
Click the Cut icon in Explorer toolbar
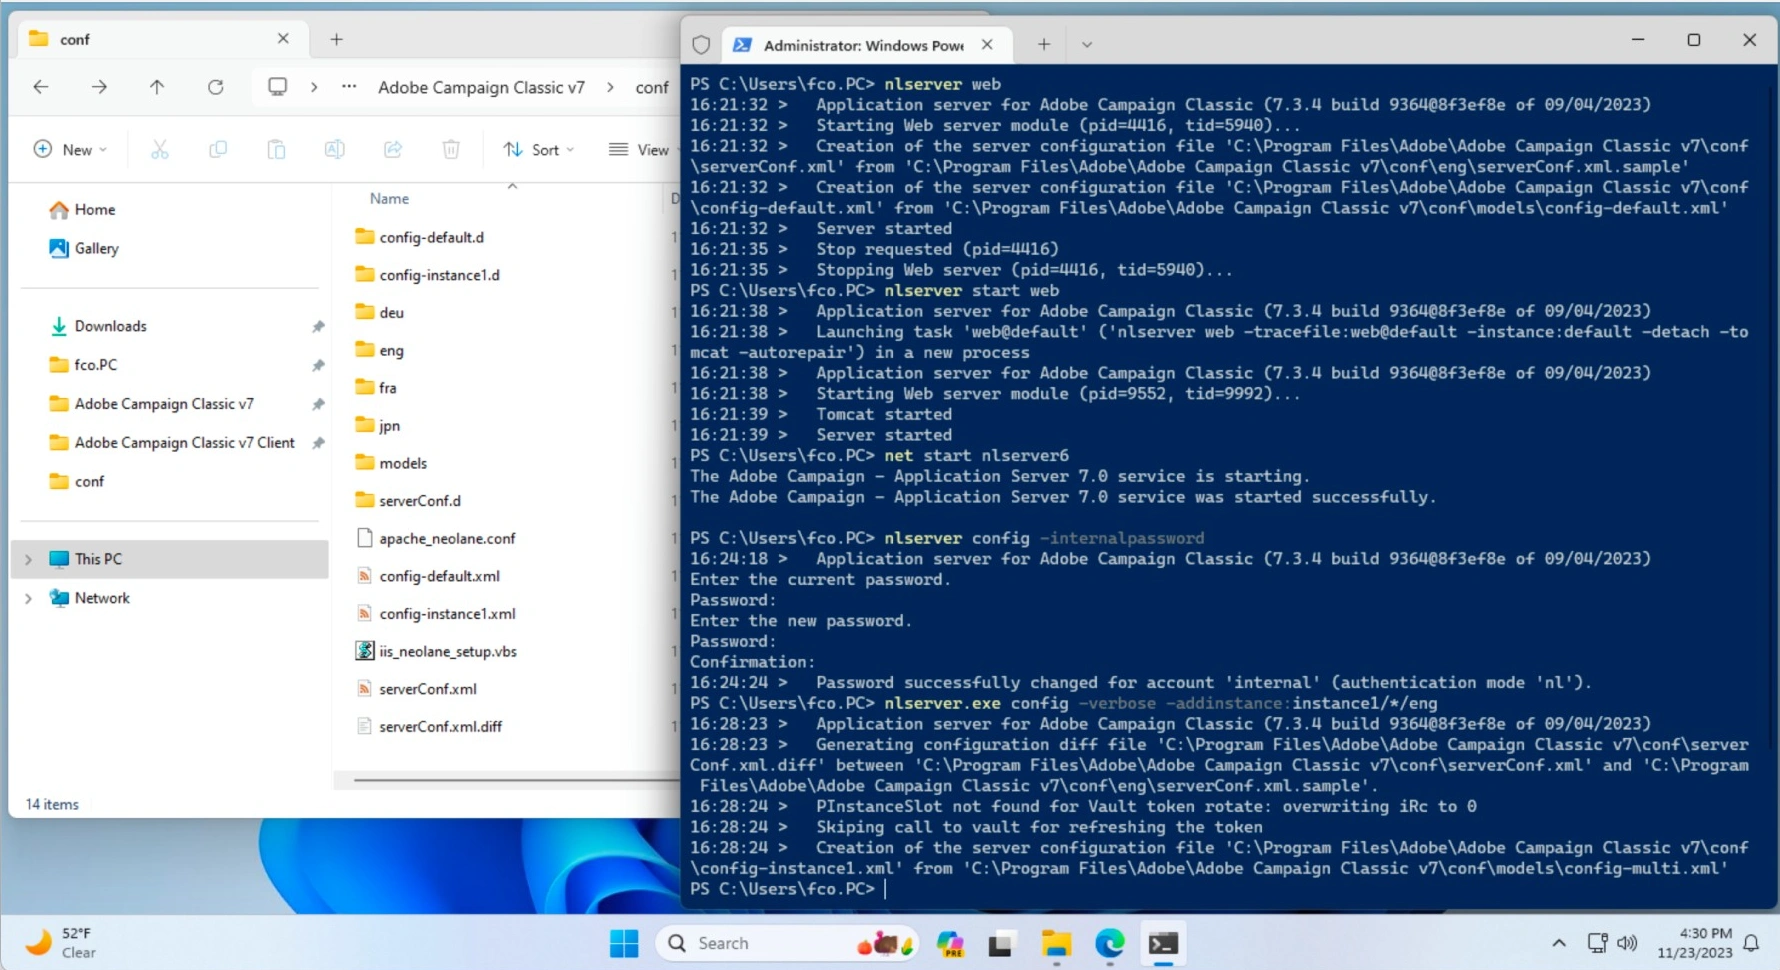click(160, 149)
